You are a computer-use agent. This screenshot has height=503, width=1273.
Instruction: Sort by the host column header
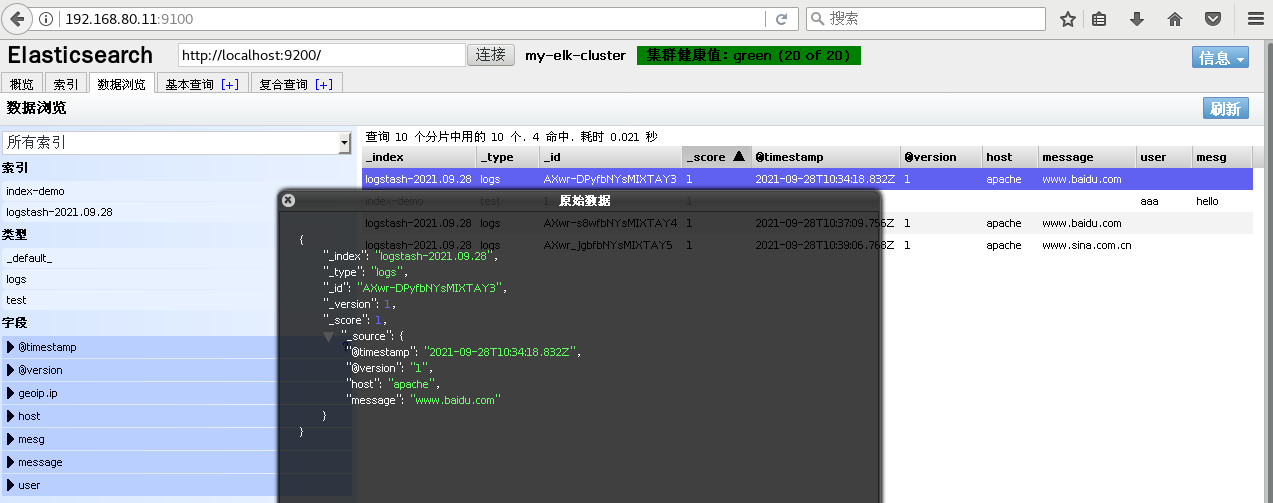click(x=1010, y=157)
